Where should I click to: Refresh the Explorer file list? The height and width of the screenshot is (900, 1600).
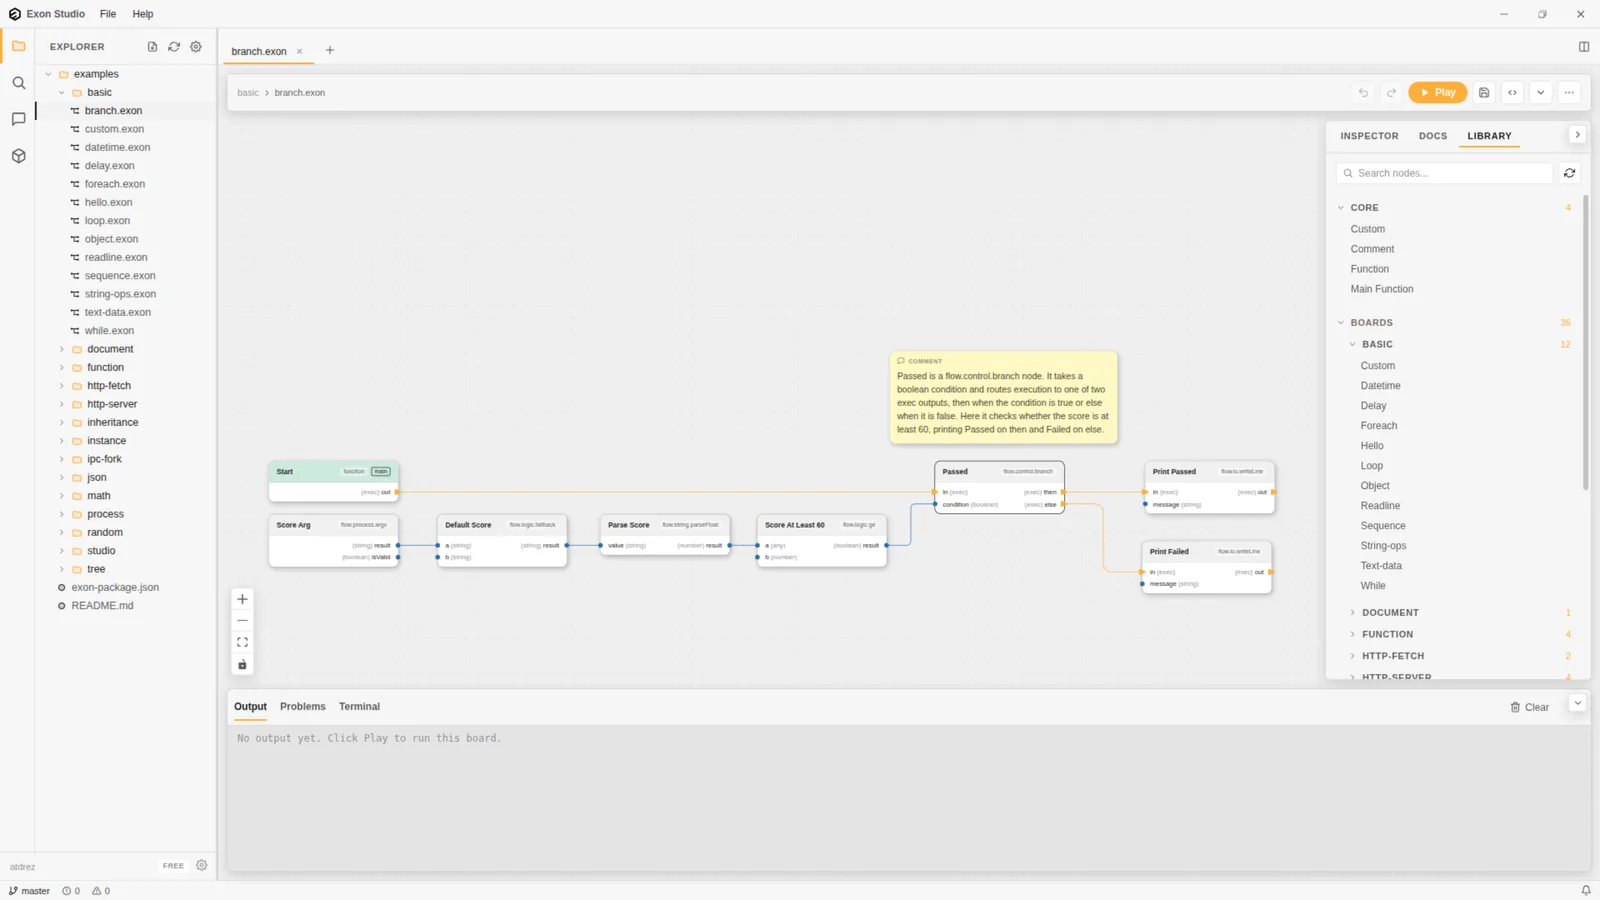point(174,47)
